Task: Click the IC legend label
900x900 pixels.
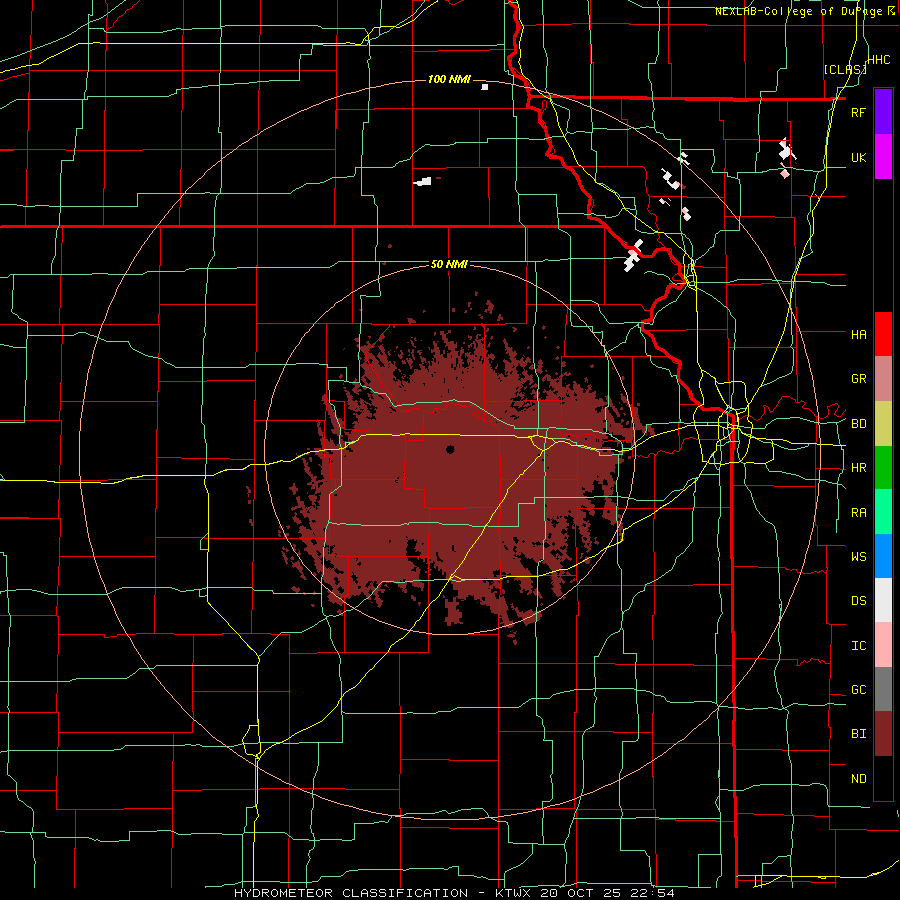Action: pos(858,646)
